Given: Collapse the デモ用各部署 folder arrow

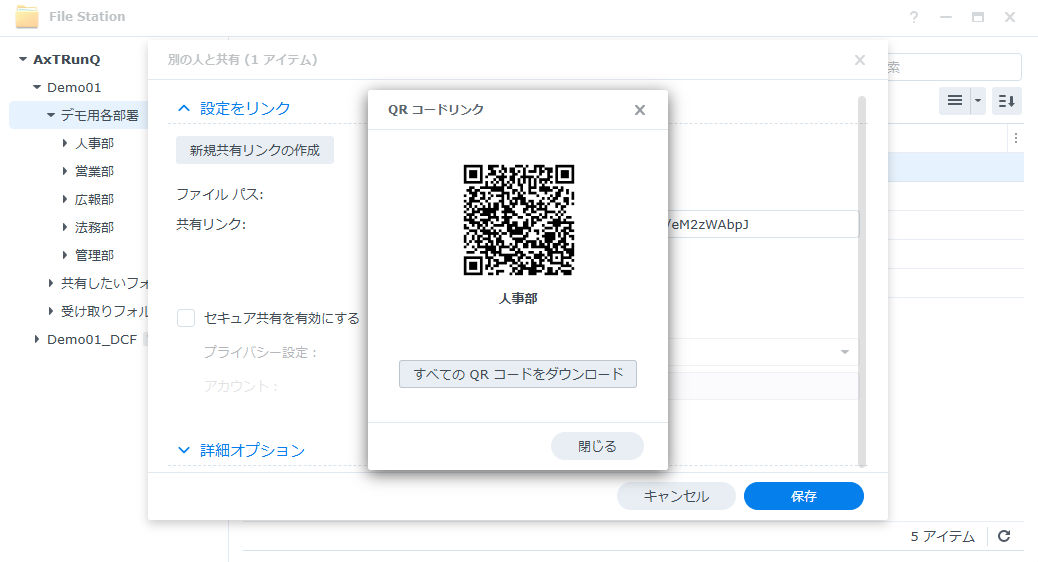Looking at the screenshot, I should pos(51,115).
